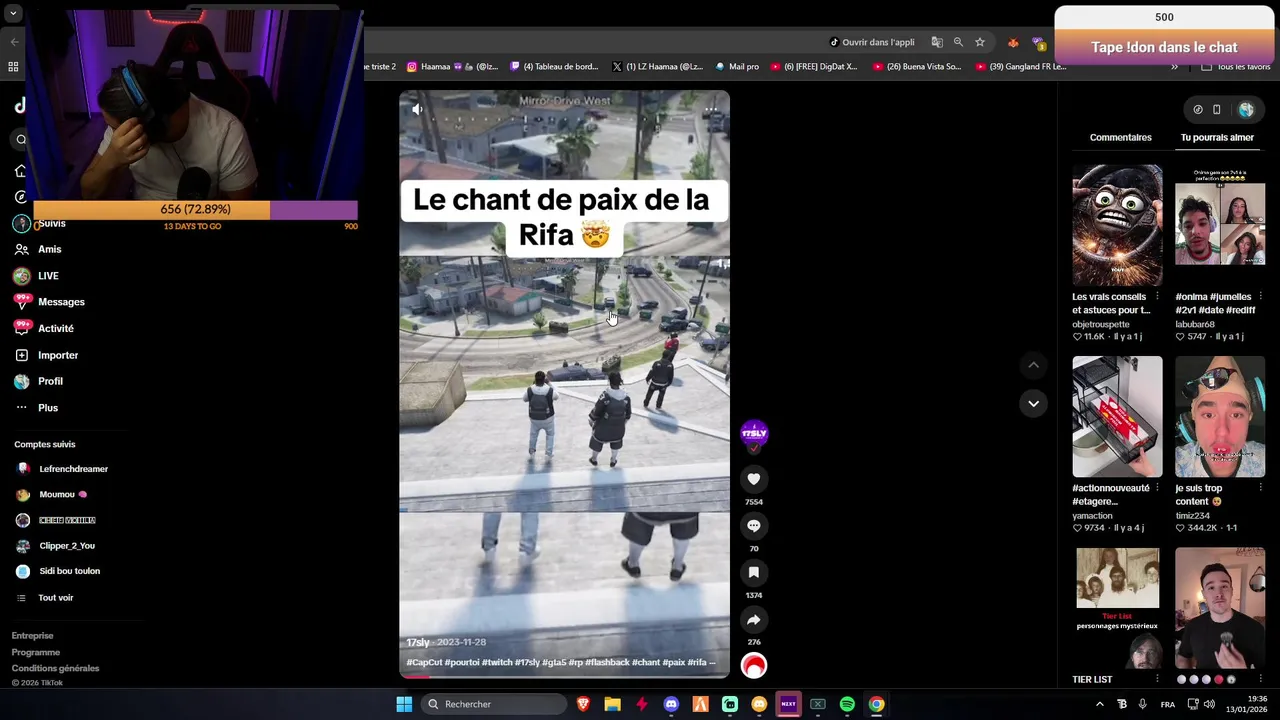The width and height of the screenshot is (1280, 720).
Task: Open the video more options menu
Action: coord(711,109)
